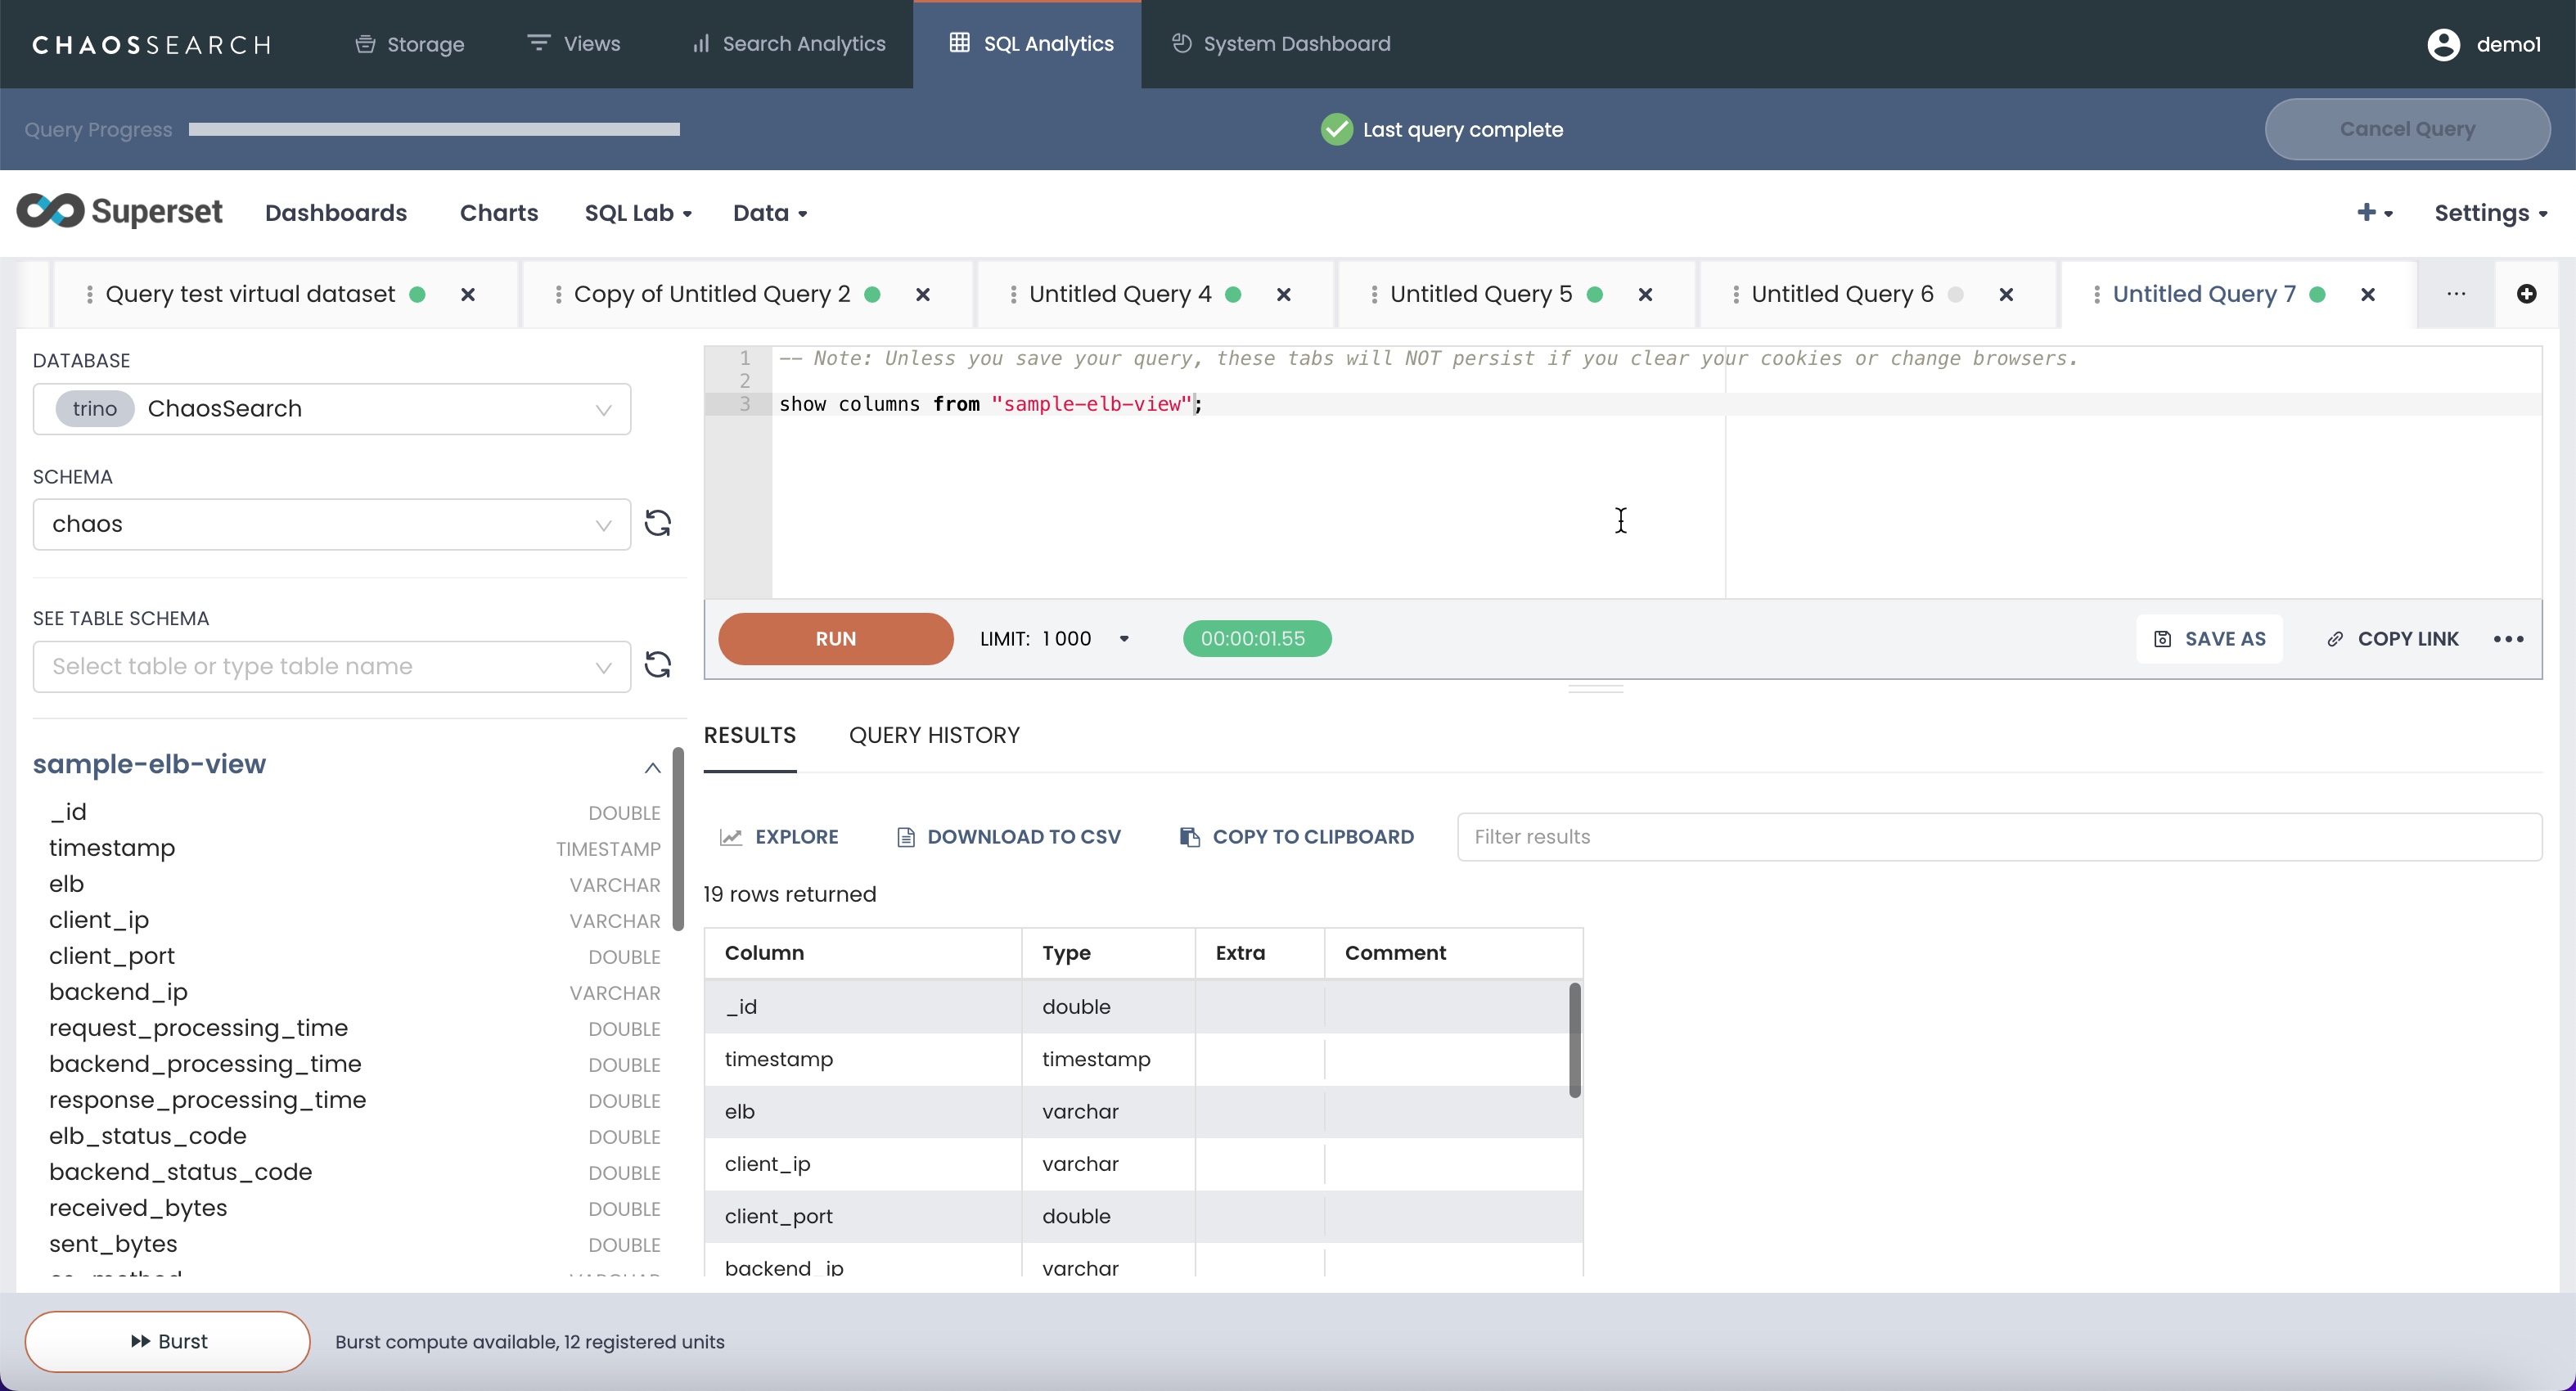Viewport: 2576px width, 1391px height.
Task: Open the Database selector dropdown
Action: [x=331, y=409]
